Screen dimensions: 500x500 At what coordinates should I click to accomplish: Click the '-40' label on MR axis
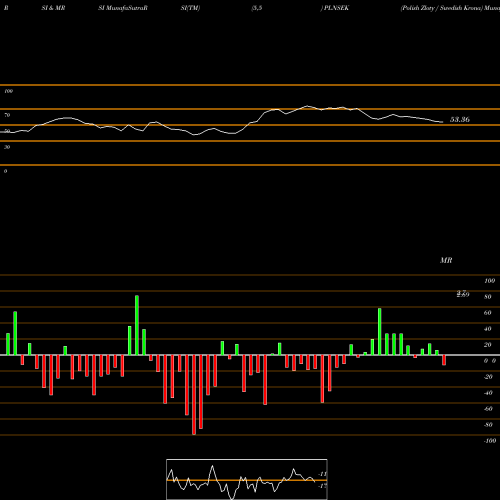(x=488, y=393)
